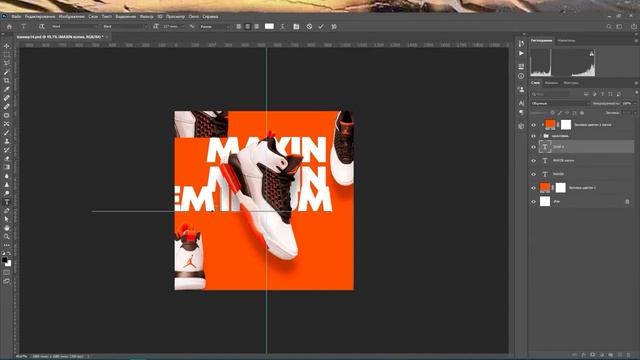
Task: Click the foreground color swatch
Action: pos(4,260)
